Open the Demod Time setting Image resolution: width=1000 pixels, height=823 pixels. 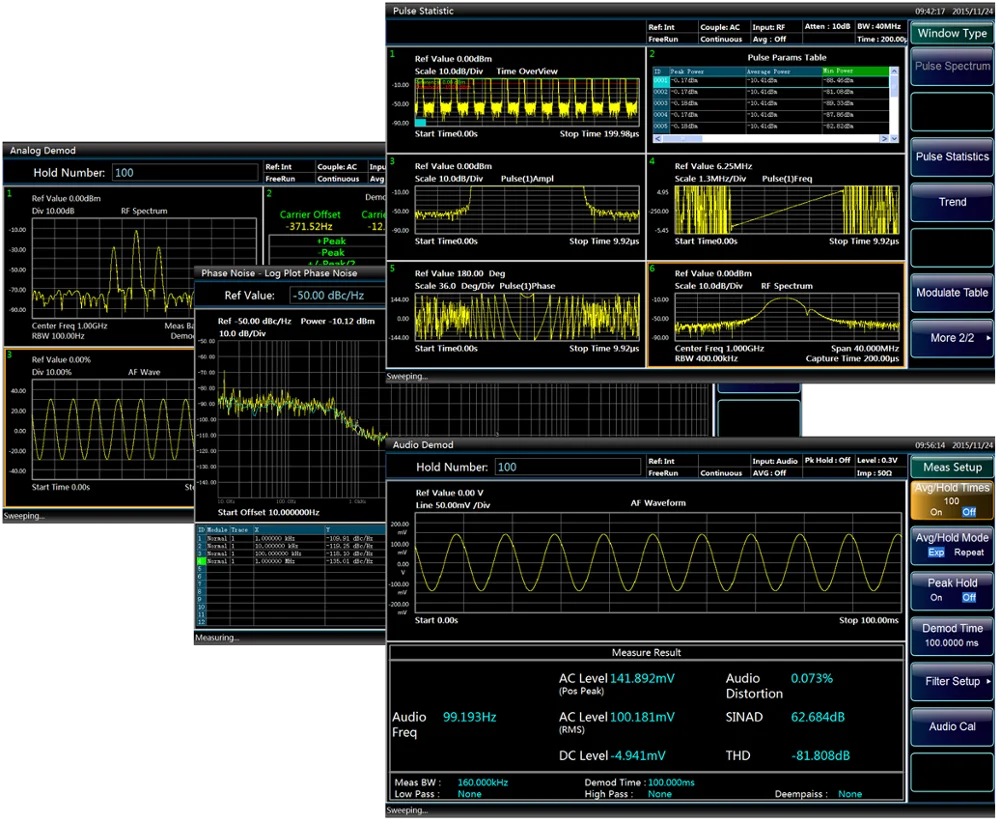952,635
